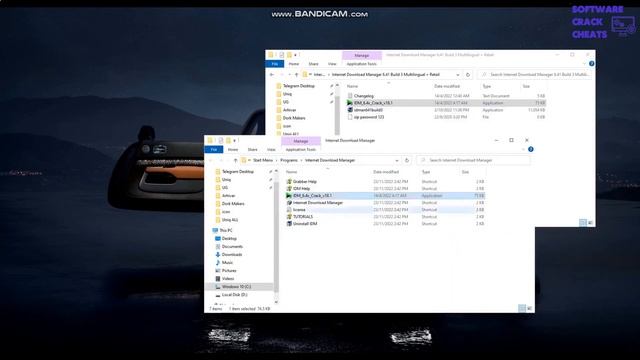Click Search Internet Download Manager field in front window
Screen dimensions: 640x360
(473, 160)
